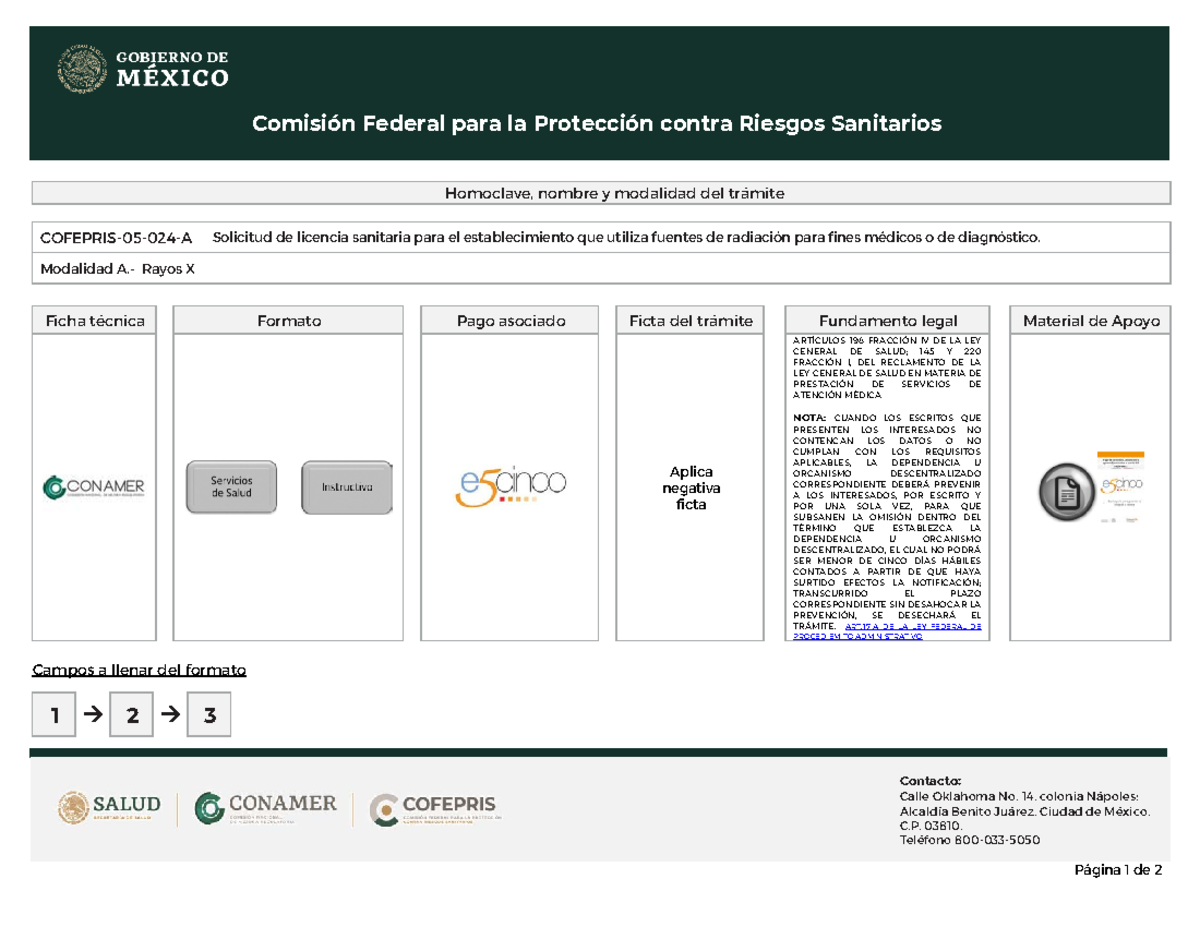Click the COFEPRIS footer logo
1200x927 pixels.
tap(434, 805)
